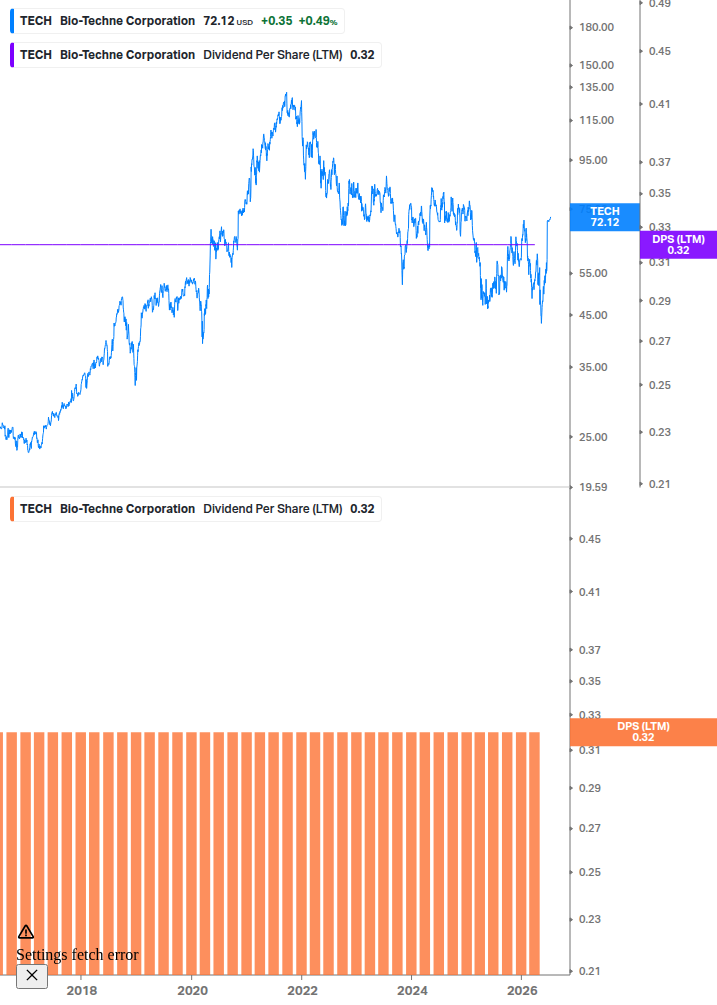The image size is (717, 1005).
Task: Click the 95.00 price scale value
Action: tap(593, 160)
